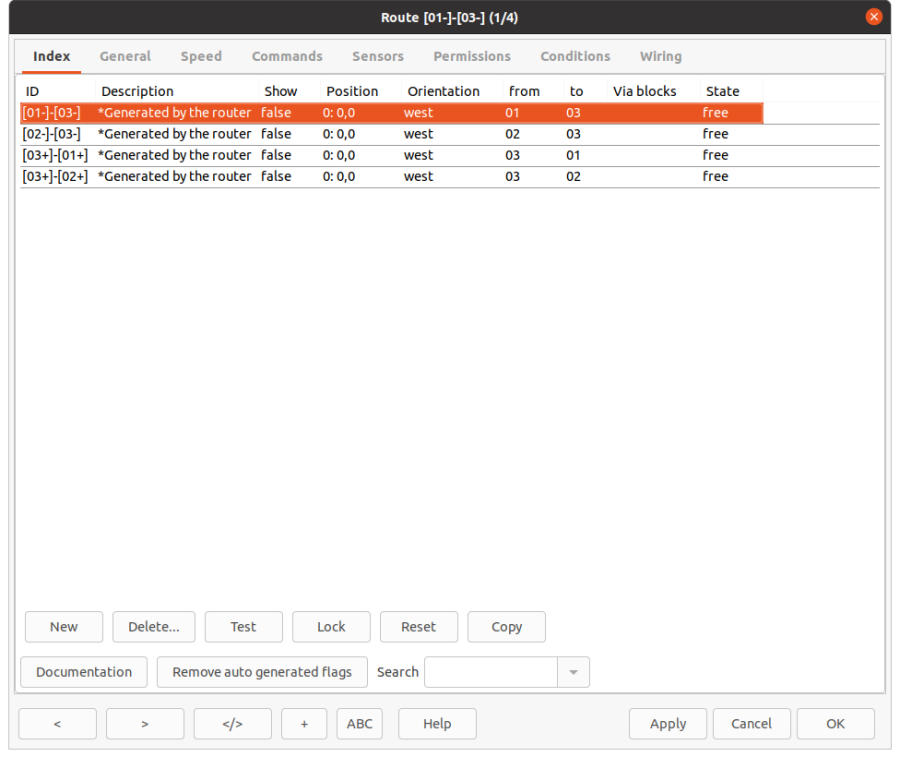The height and width of the screenshot is (757, 900).
Task: Click the next route '>' button
Action: [x=145, y=724]
